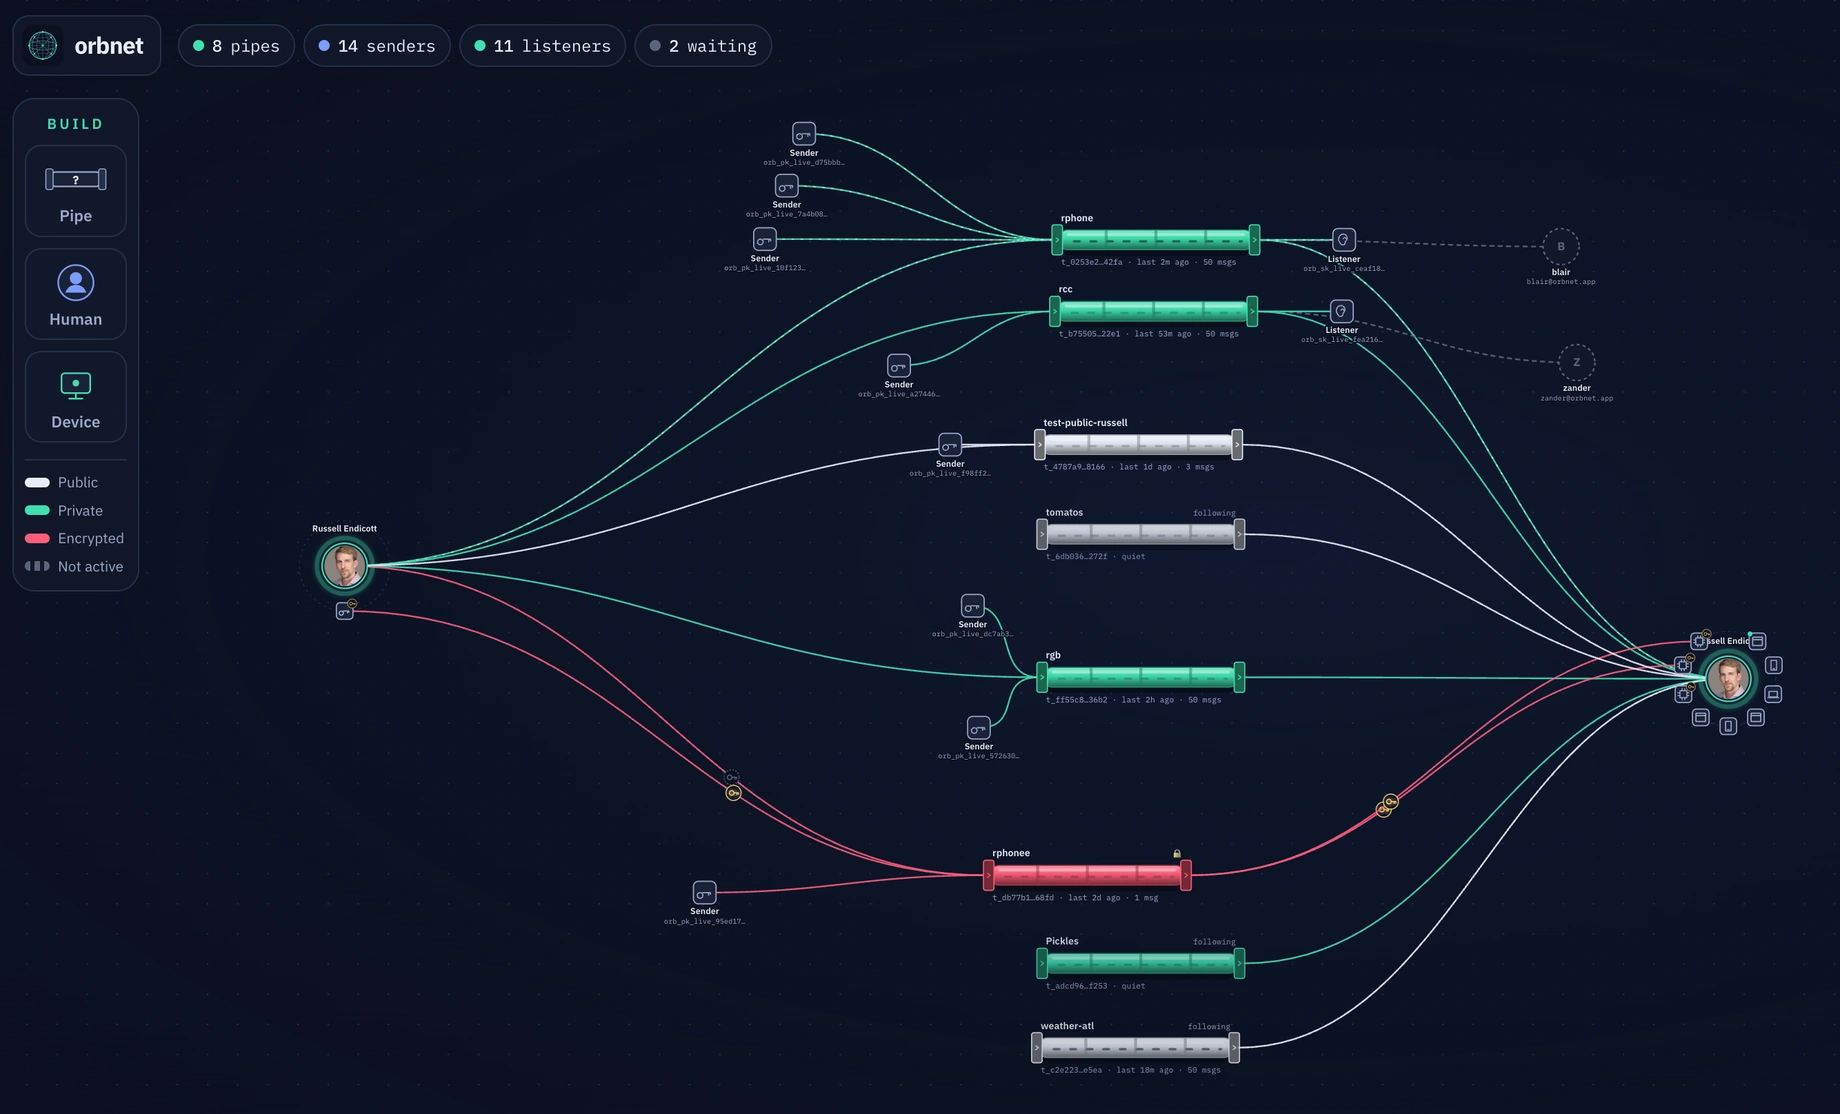Click the Sender icon orb_pk_live_f98ff2
This screenshot has height=1114, width=1840.
point(950,445)
